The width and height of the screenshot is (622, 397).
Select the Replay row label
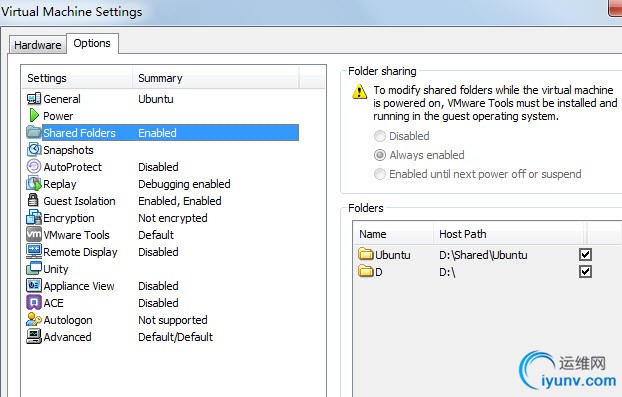point(60,184)
